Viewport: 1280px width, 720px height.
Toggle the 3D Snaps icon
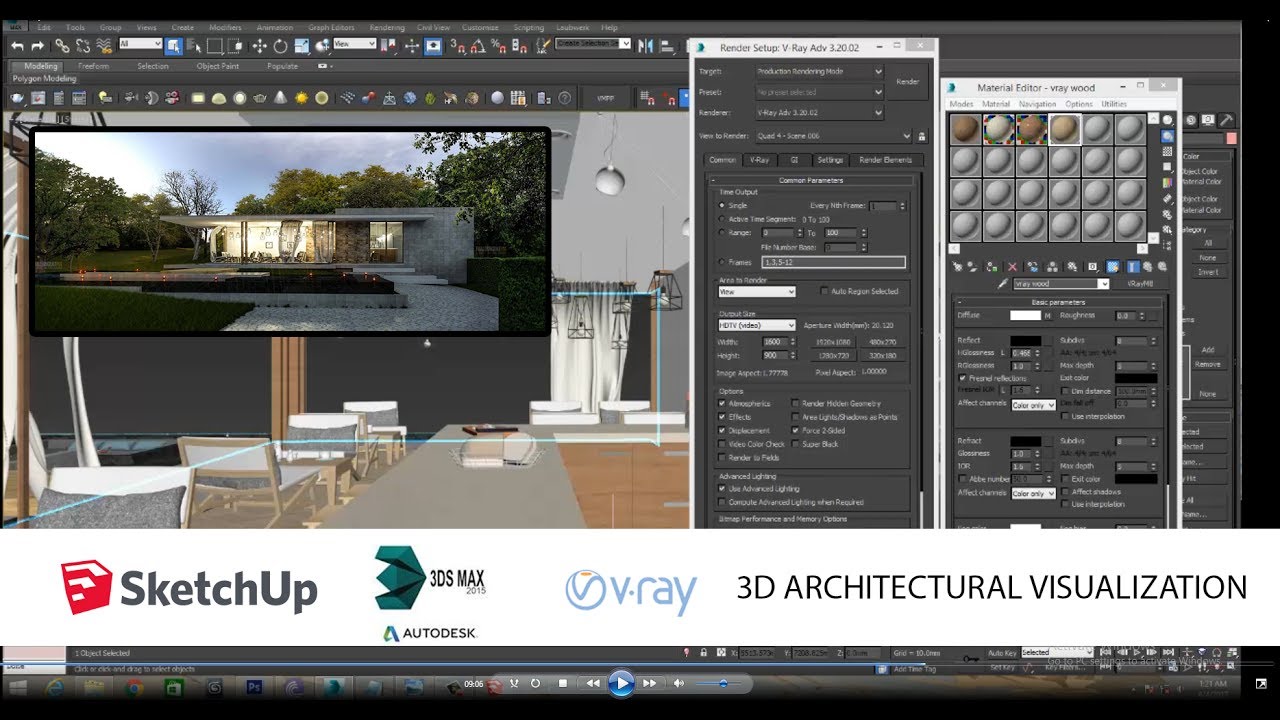point(457,45)
